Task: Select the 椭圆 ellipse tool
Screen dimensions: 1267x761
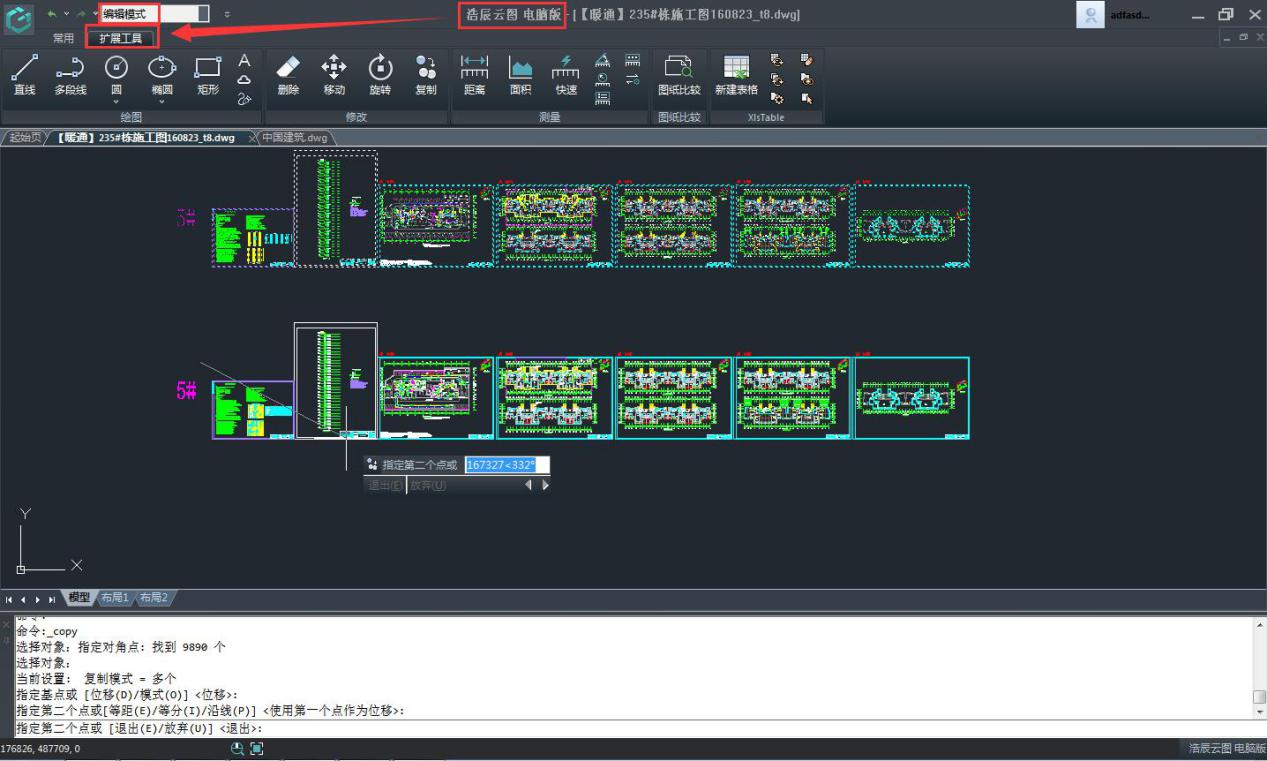Action: pos(162,76)
